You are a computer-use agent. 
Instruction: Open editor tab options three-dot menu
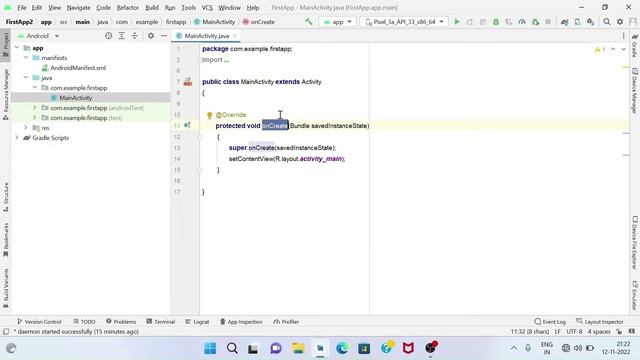coord(623,36)
